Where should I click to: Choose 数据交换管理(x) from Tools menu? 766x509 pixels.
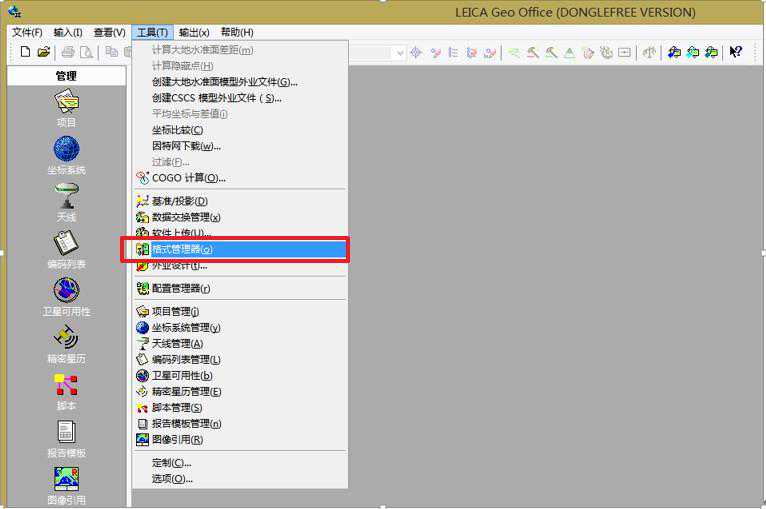(x=240, y=217)
